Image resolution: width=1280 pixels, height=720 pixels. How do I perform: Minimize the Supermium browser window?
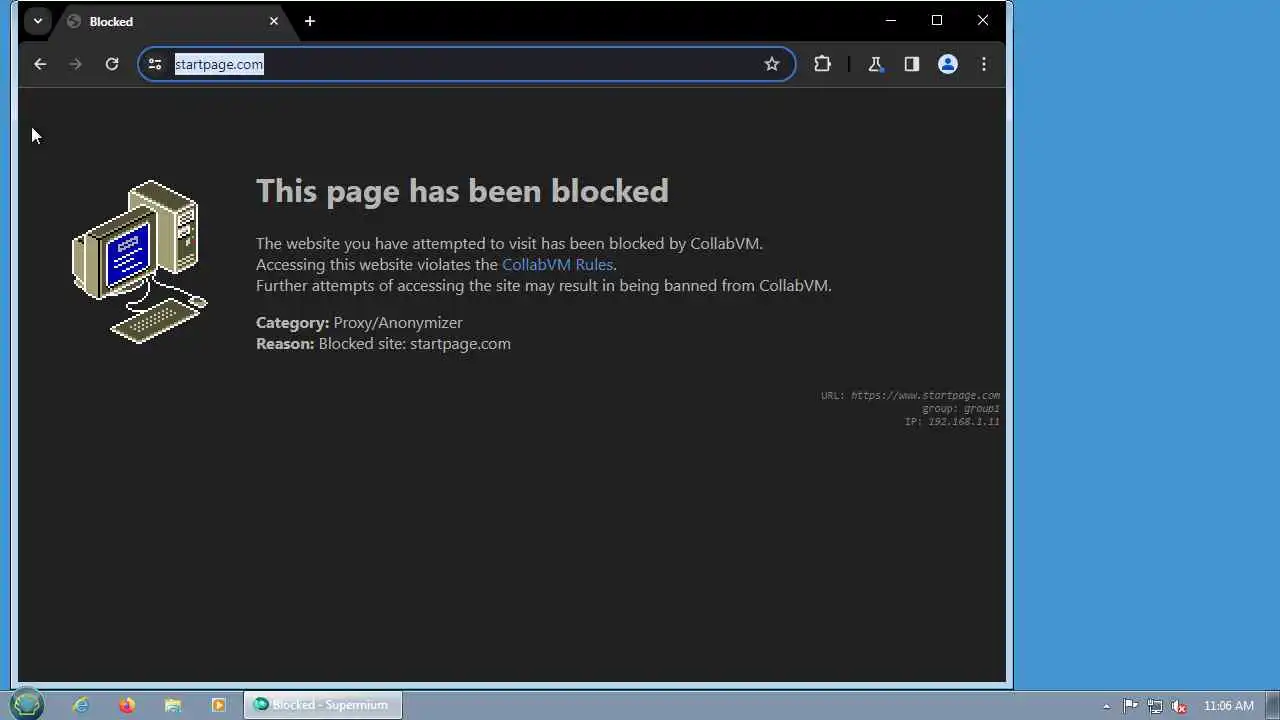[x=891, y=20]
